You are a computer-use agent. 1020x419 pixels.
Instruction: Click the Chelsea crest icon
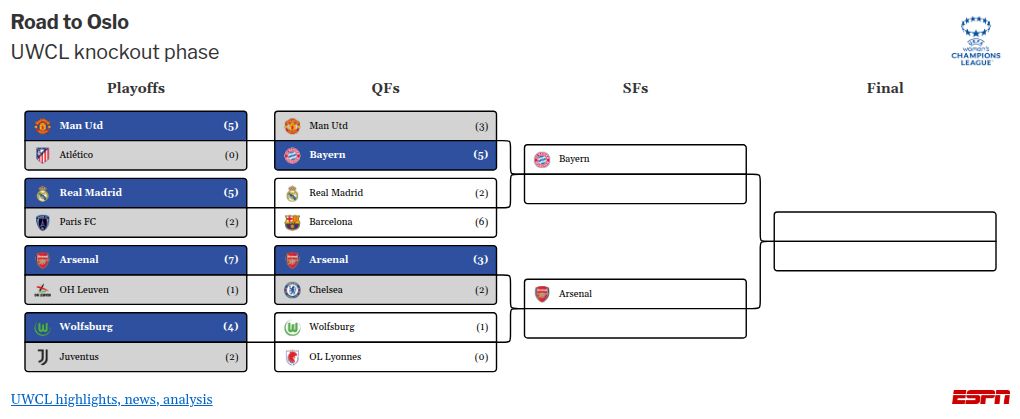292,289
